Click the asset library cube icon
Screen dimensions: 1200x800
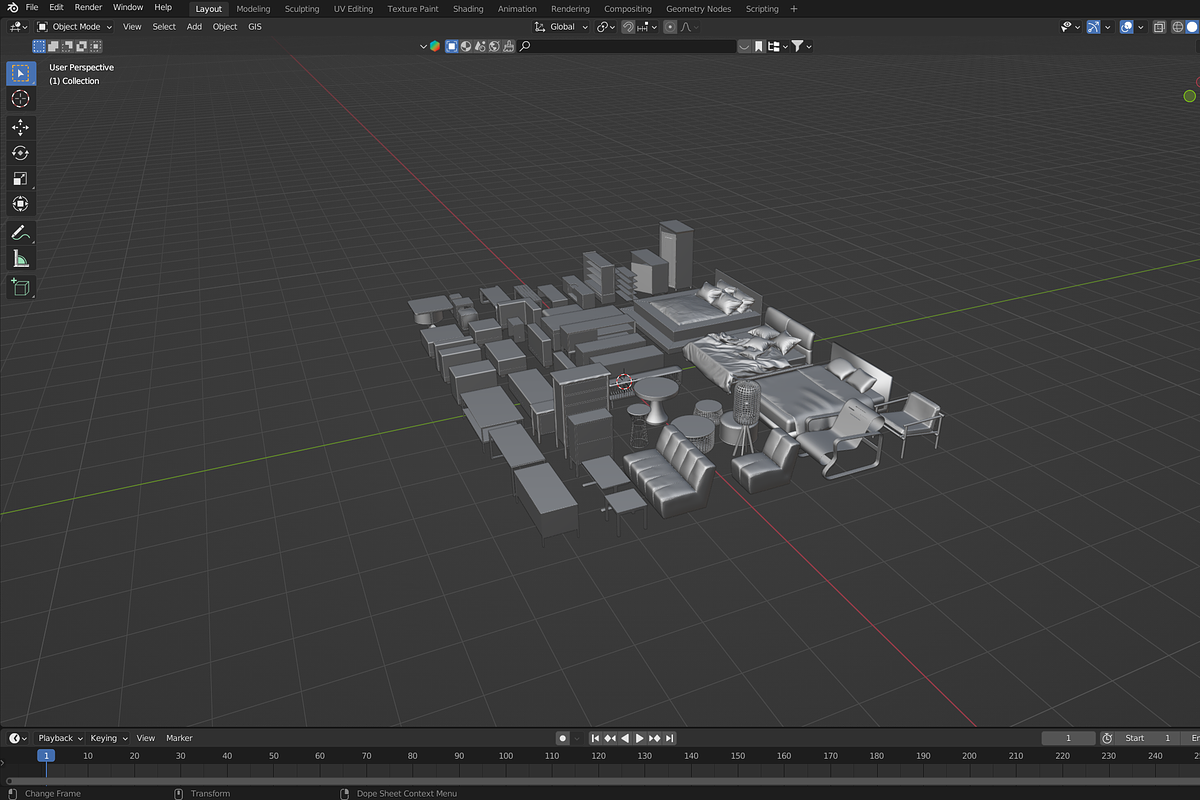pos(435,46)
